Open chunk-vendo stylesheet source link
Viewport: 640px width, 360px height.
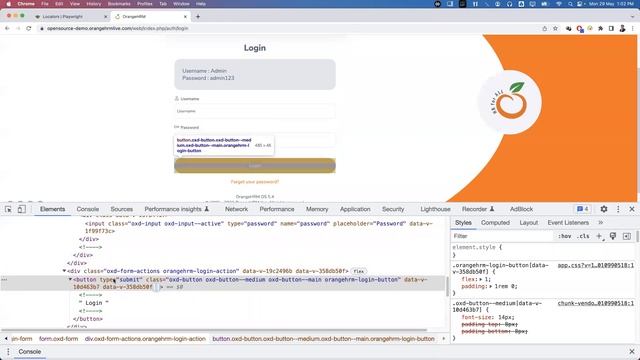(x=596, y=303)
